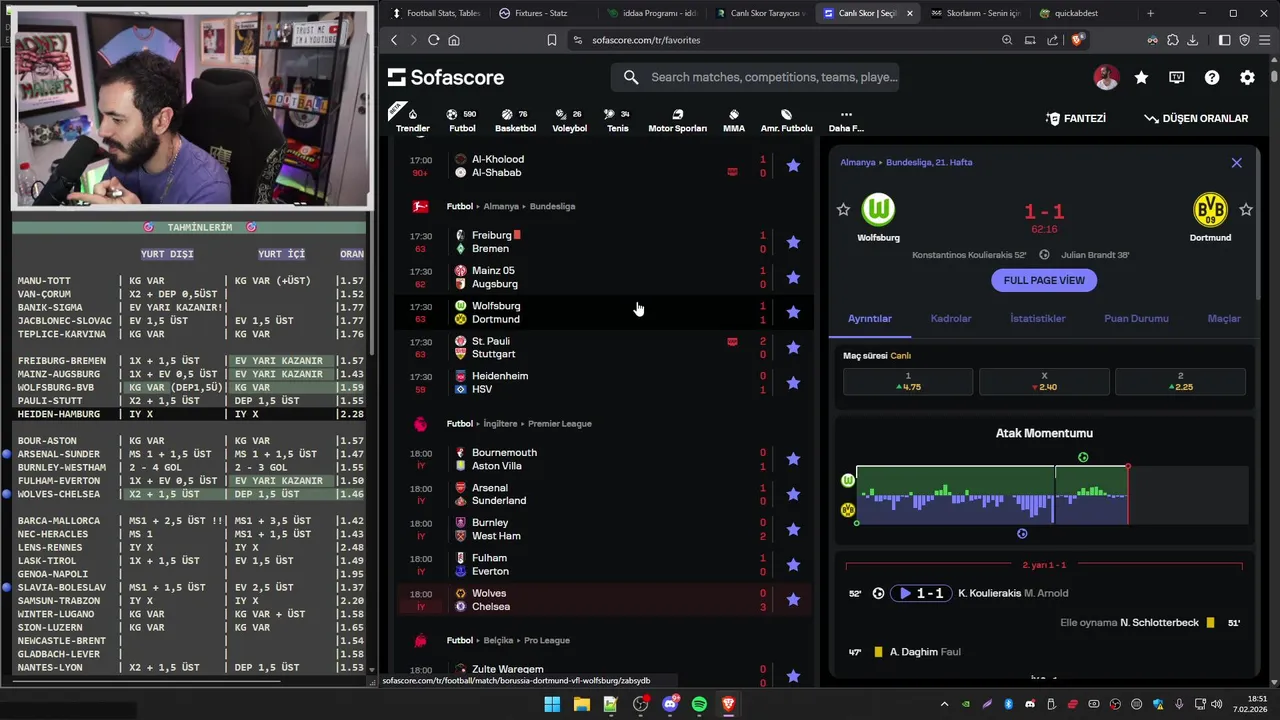Switch to the Kadrolar tab
Viewport: 1280px width, 720px height.
point(951,318)
